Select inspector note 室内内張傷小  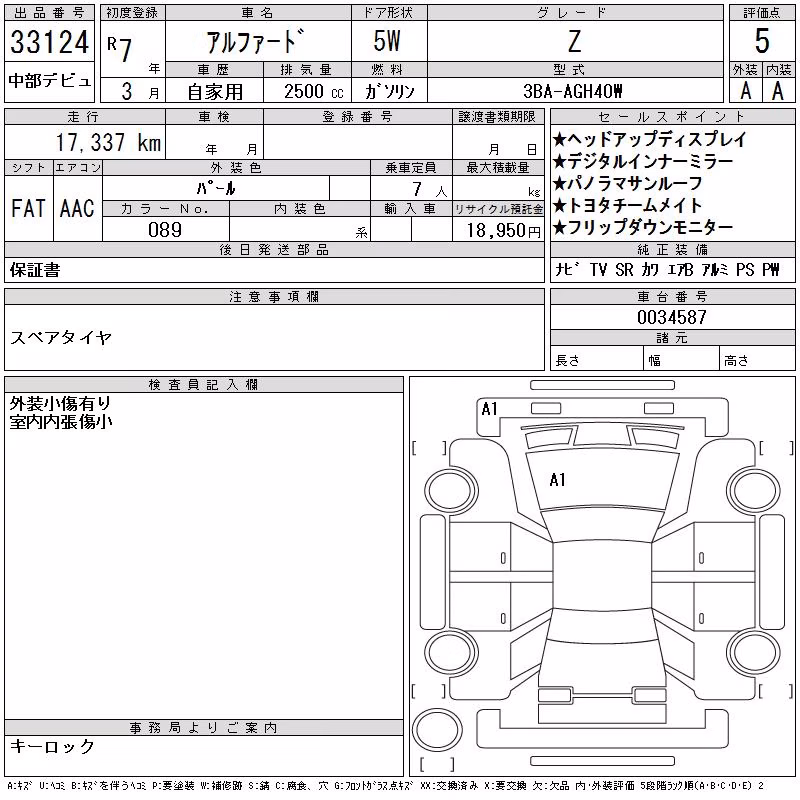tap(60, 421)
